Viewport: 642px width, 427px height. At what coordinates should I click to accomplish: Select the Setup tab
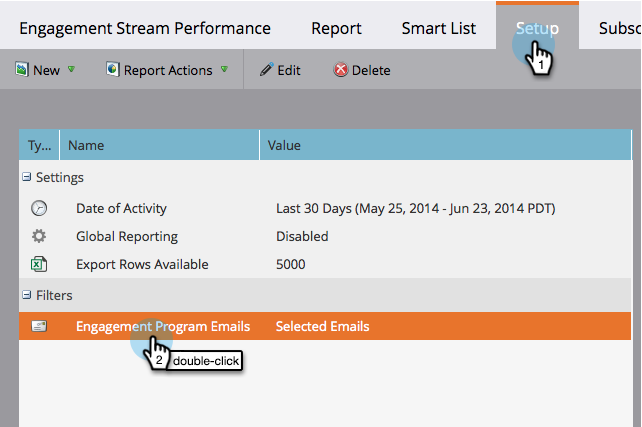point(537,28)
